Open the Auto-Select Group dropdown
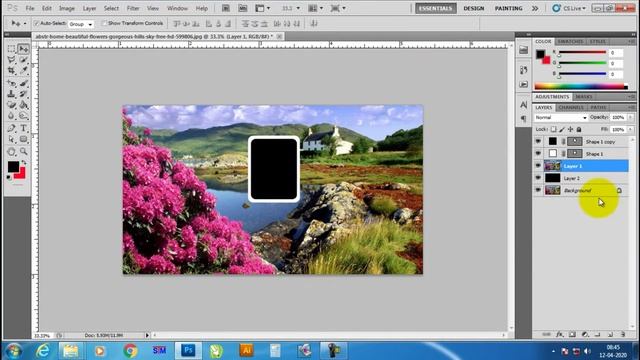 (x=81, y=24)
